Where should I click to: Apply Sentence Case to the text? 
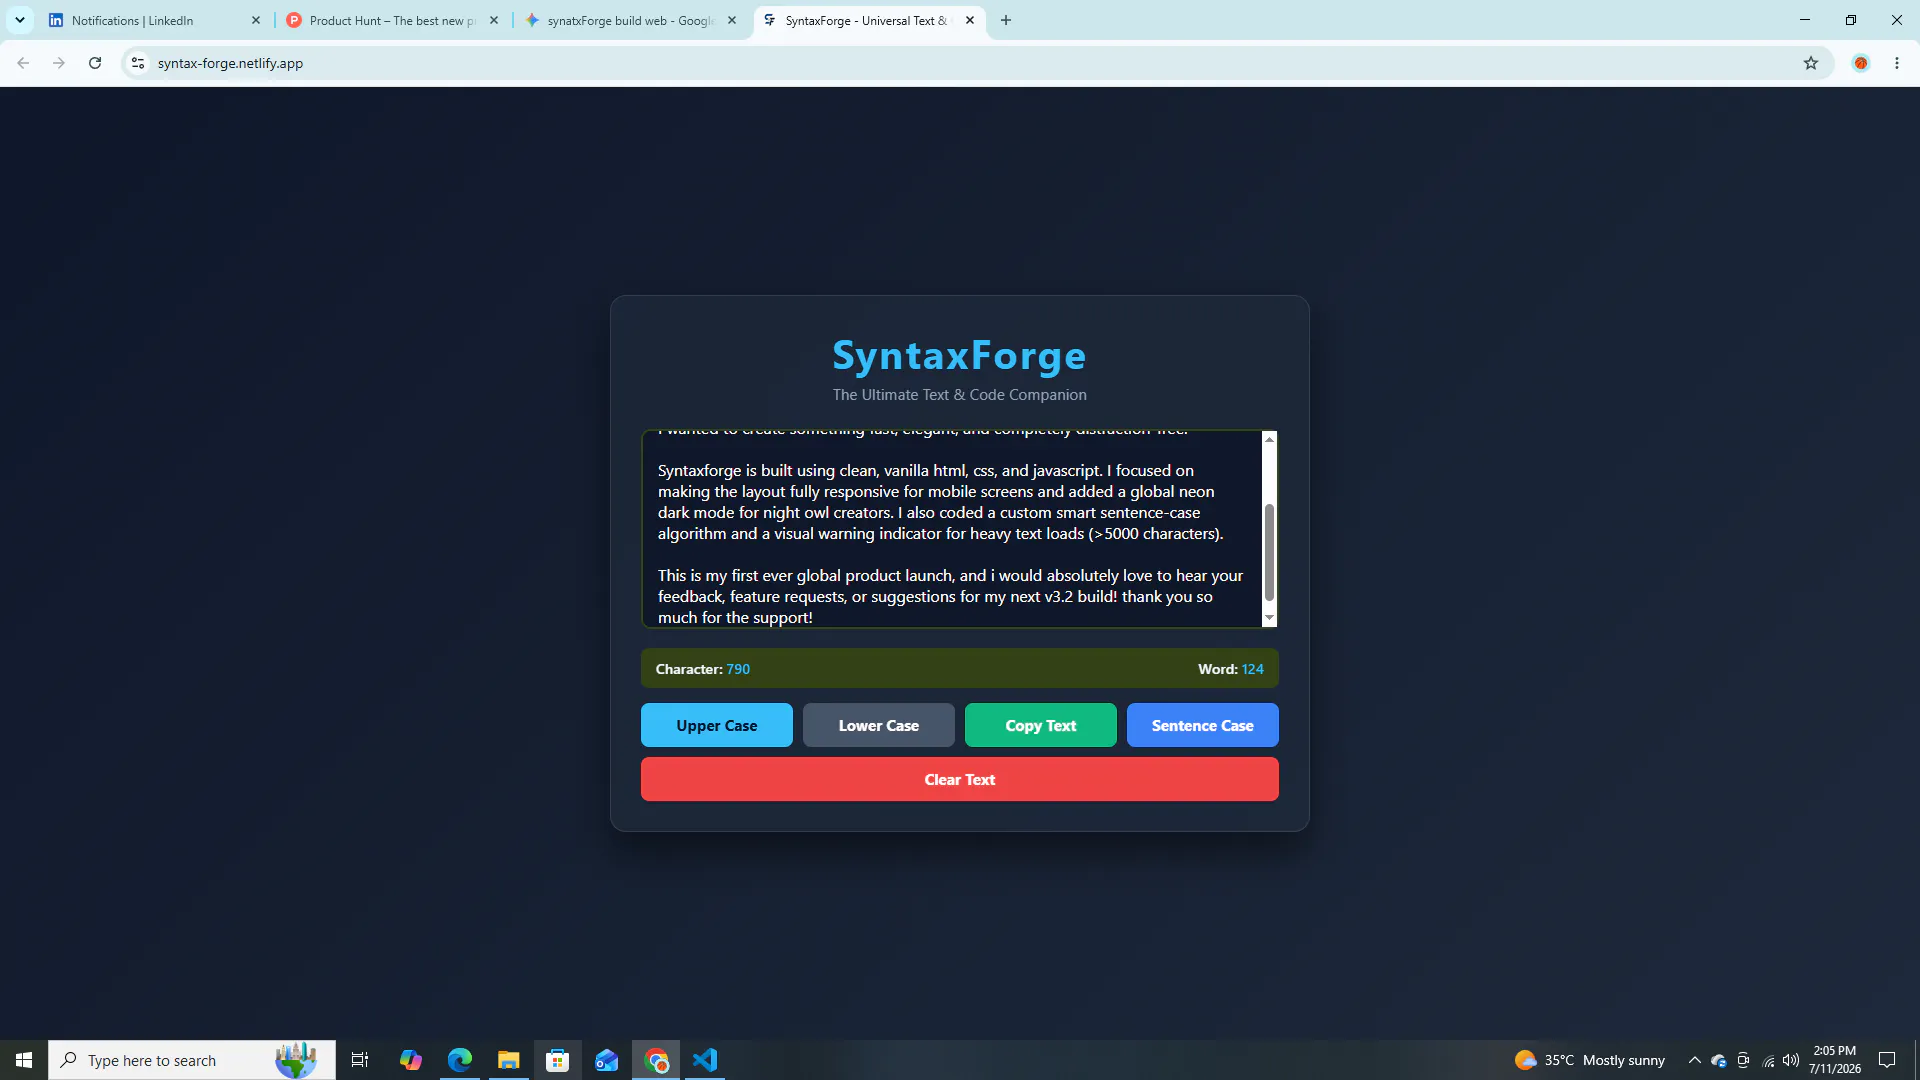[x=1202, y=725]
